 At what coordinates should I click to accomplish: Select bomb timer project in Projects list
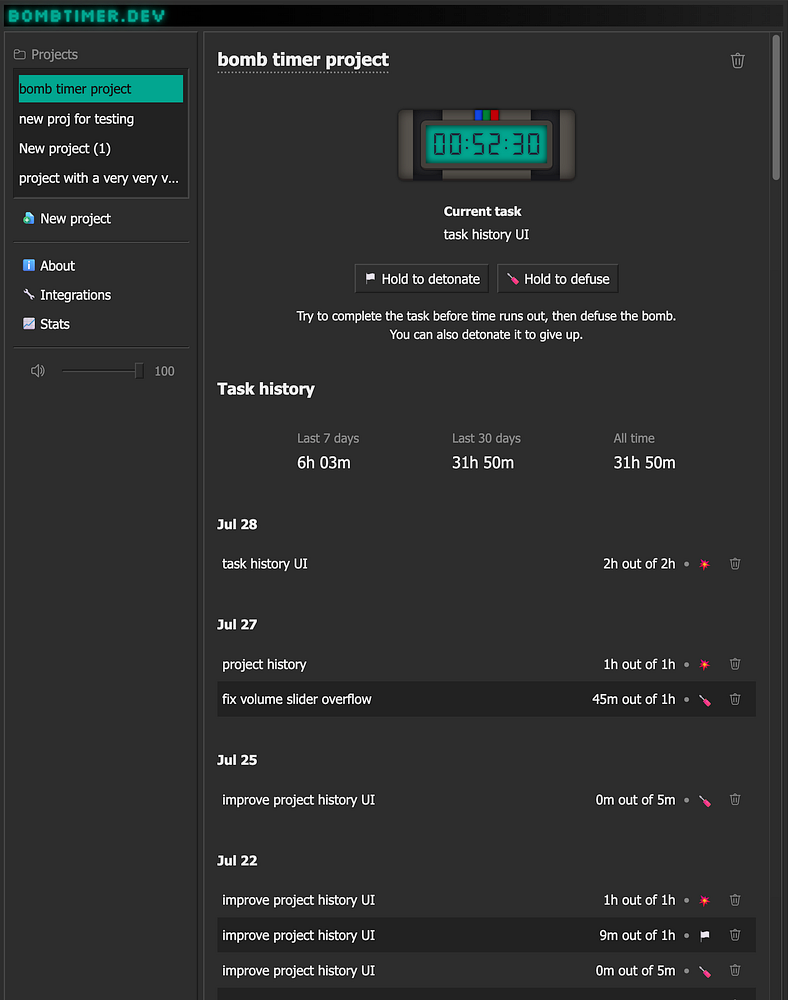100,89
